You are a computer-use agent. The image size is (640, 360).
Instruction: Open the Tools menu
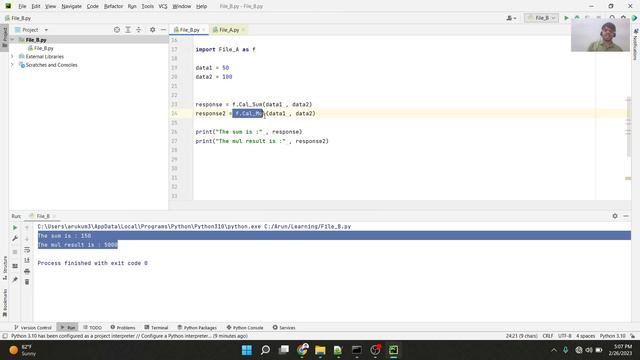tap(147, 6)
